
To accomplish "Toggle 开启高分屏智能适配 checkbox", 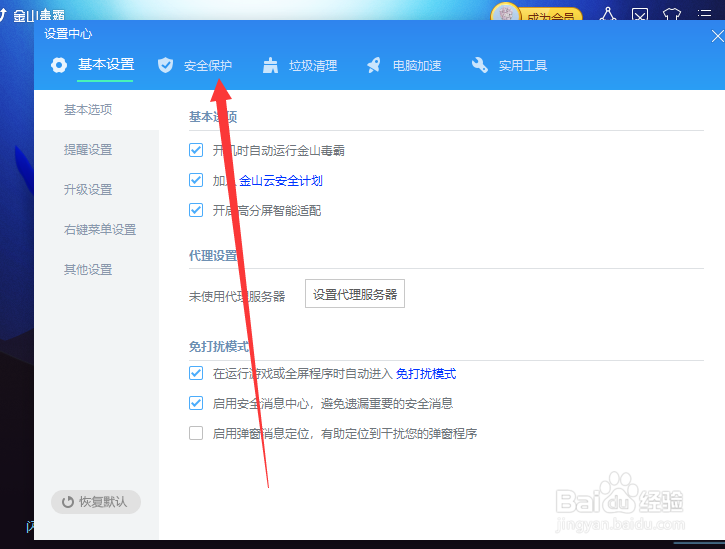I will pos(196,210).
